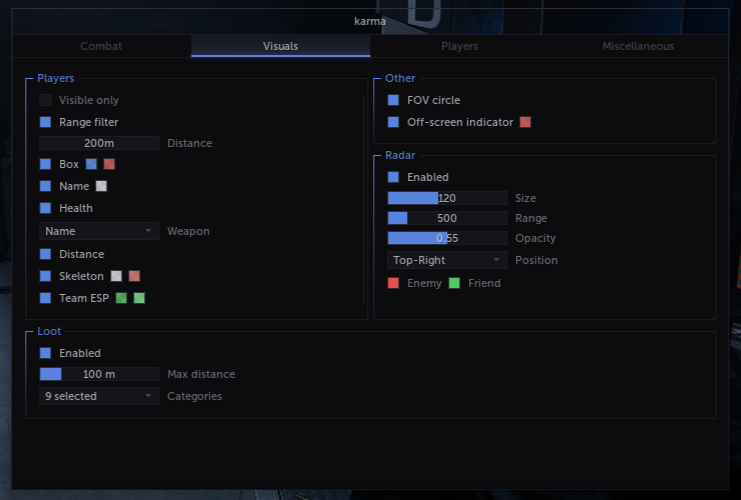Viewport: 741px width, 500px height.
Task: Switch to the Combat tab
Action: (x=101, y=46)
